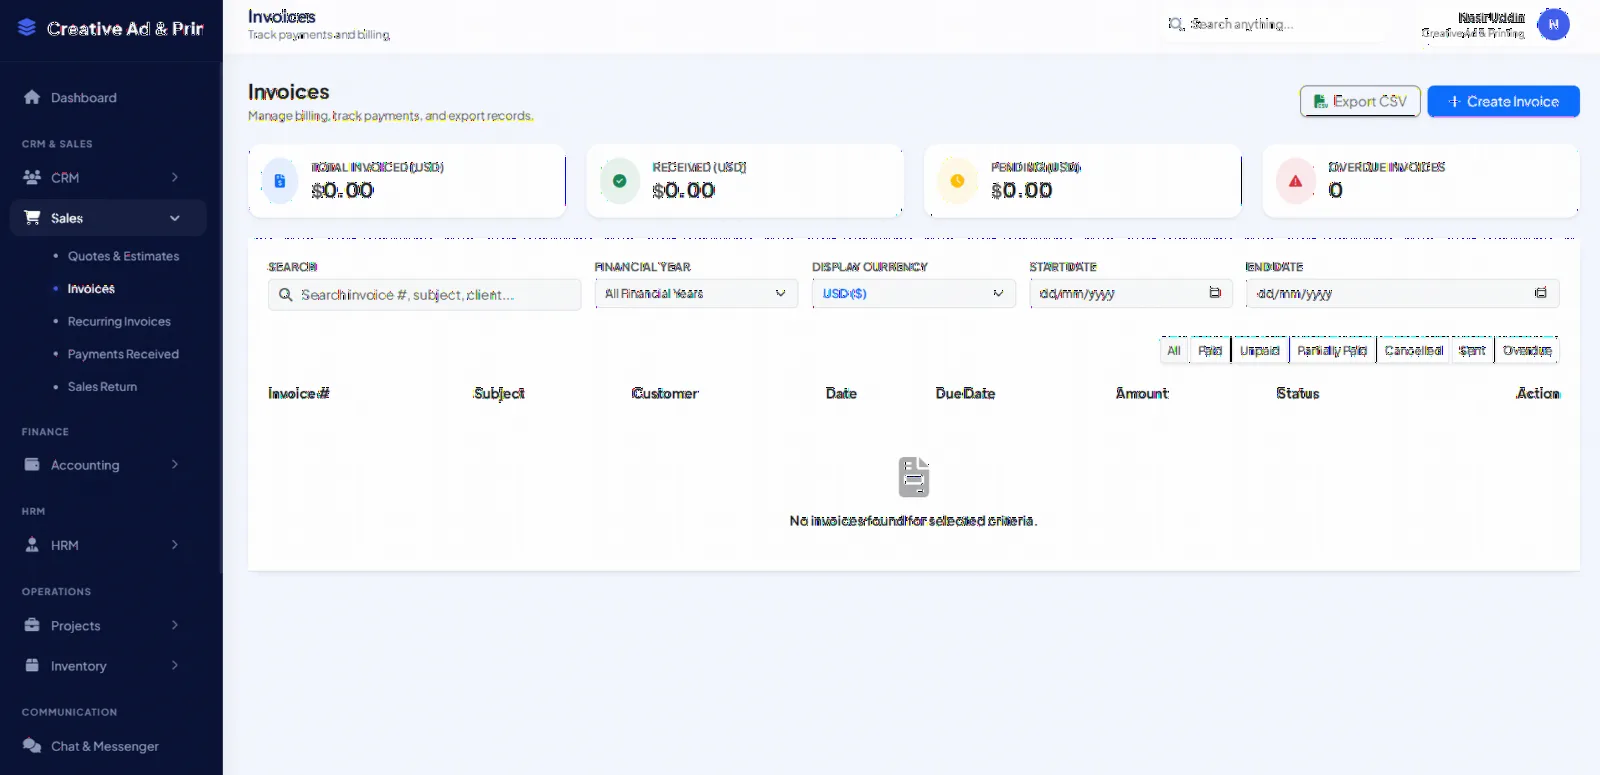This screenshot has width=1600, height=775.
Task: Click the Creative Ad & Print logo icon
Action: tap(27, 28)
